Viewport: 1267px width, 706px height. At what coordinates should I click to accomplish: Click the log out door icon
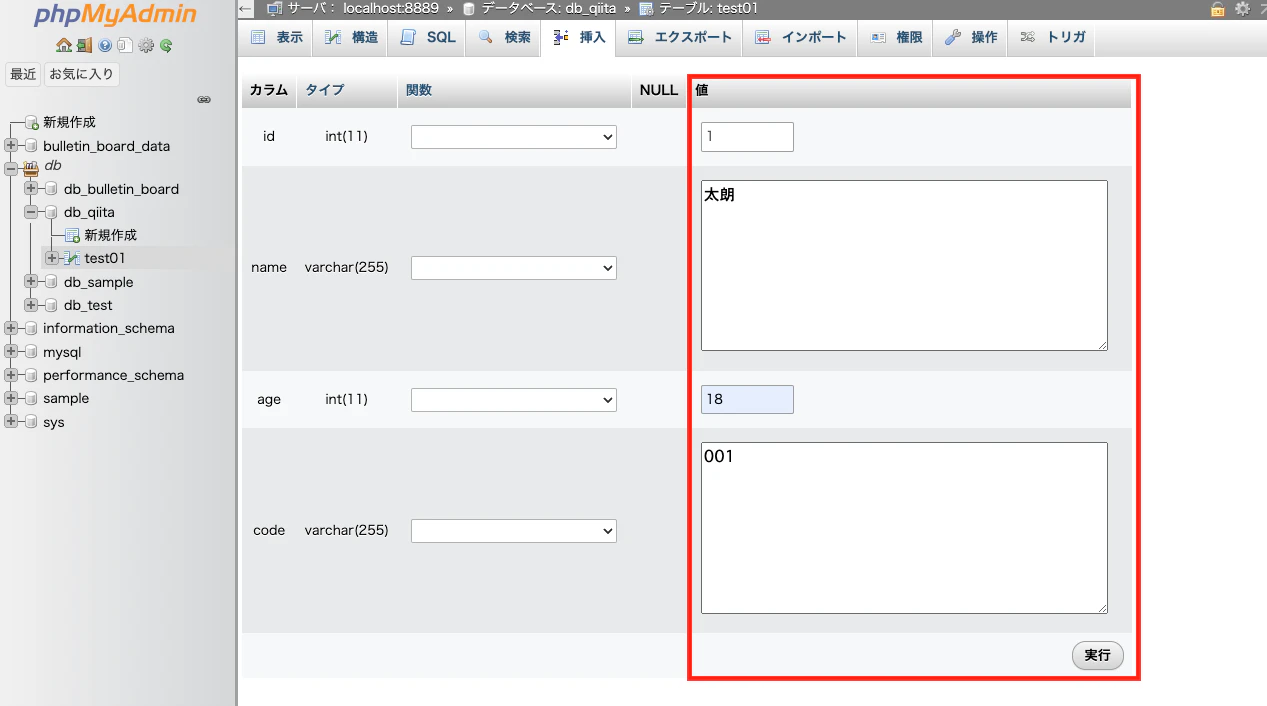(84, 46)
